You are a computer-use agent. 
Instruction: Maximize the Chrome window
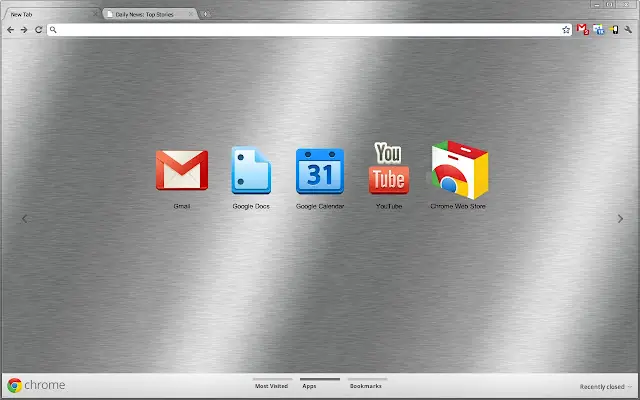[x=610, y=4]
